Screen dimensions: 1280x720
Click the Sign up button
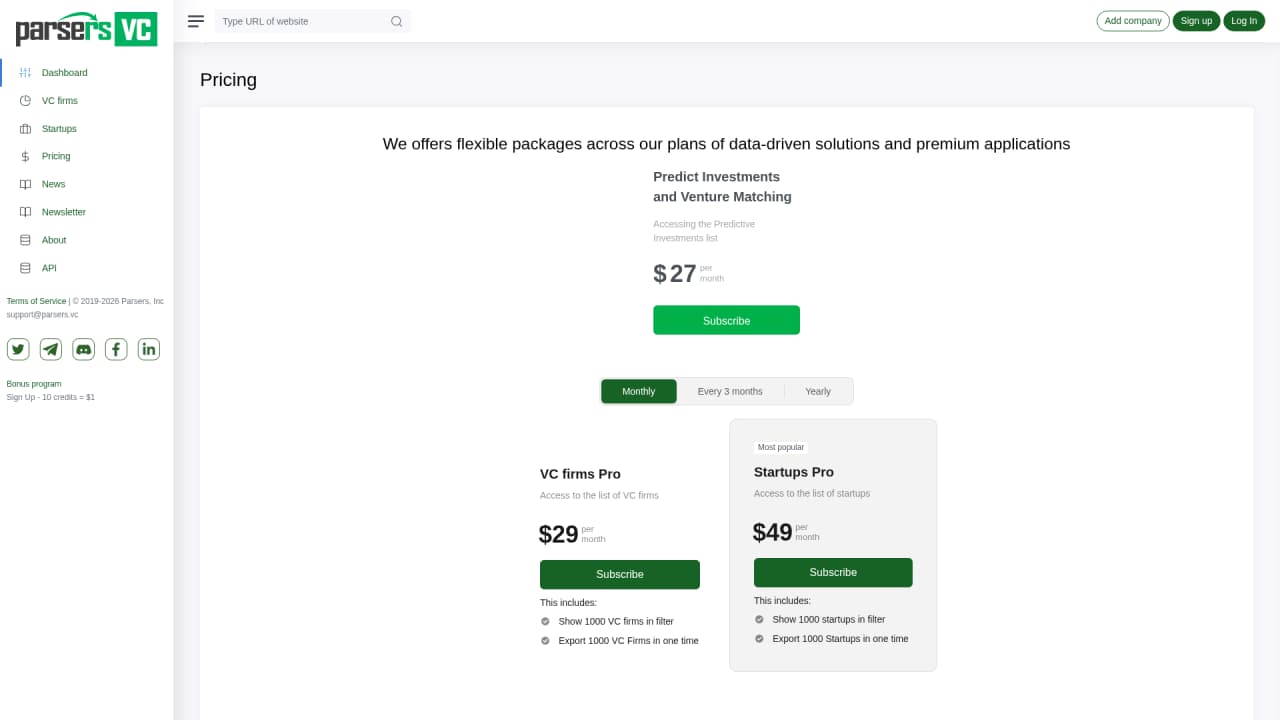click(x=1196, y=21)
